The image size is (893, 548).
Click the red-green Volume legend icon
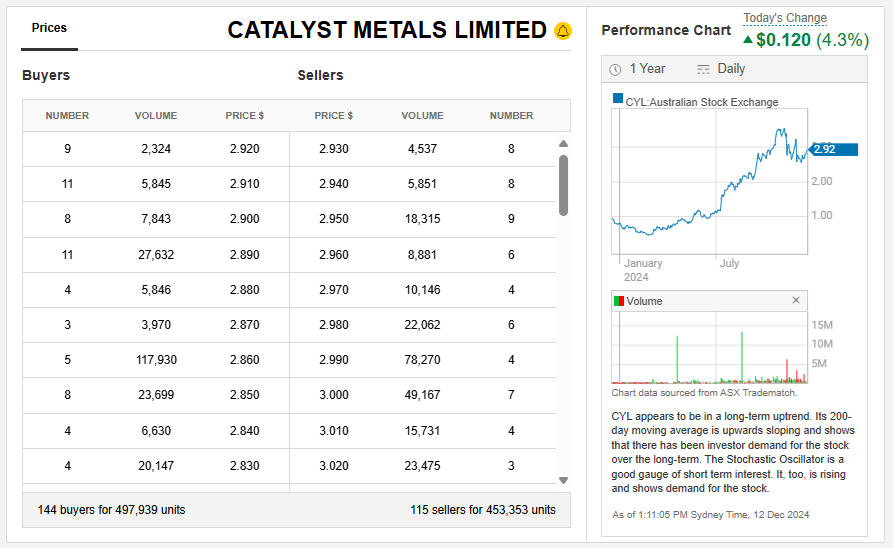coord(618,301)
